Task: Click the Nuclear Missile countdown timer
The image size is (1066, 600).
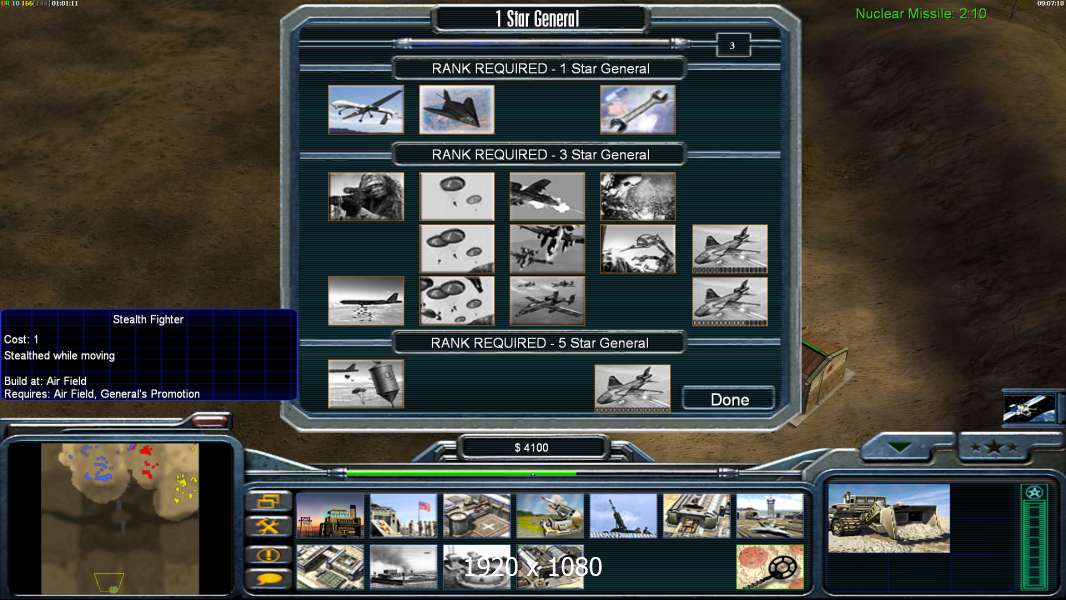Action: tap(921, 14)
